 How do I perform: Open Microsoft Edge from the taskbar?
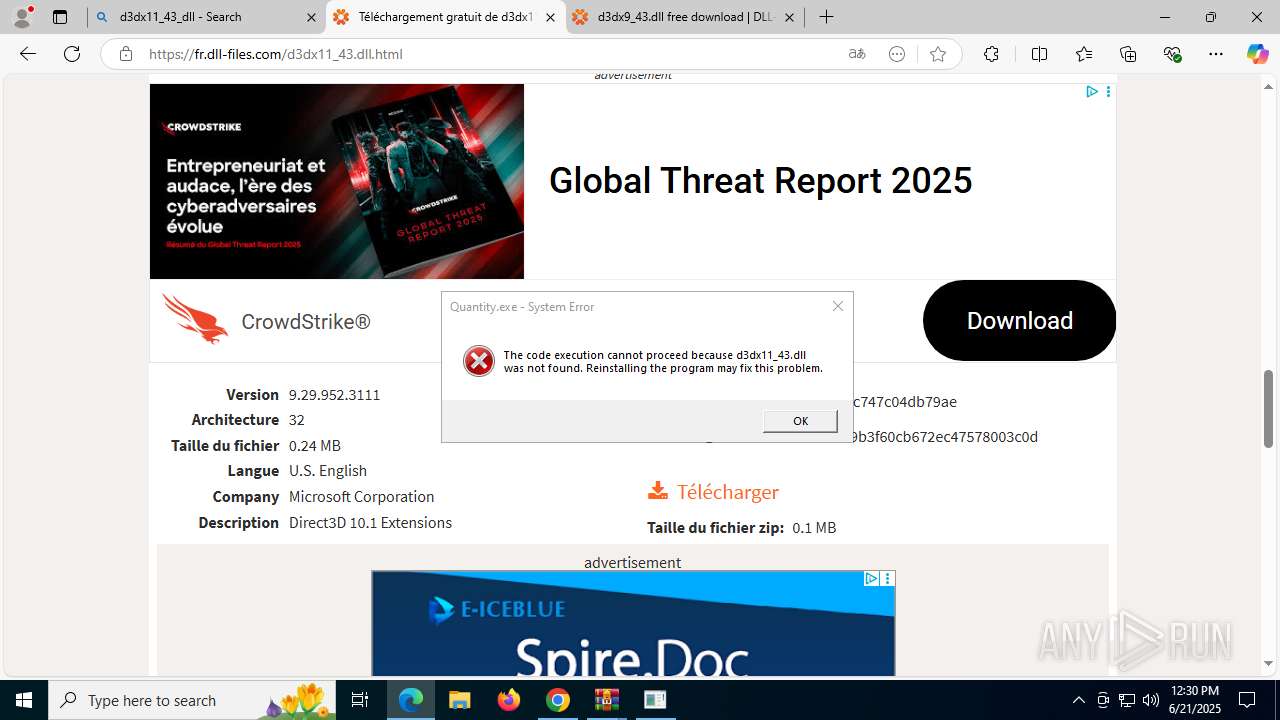coord(411,700)
